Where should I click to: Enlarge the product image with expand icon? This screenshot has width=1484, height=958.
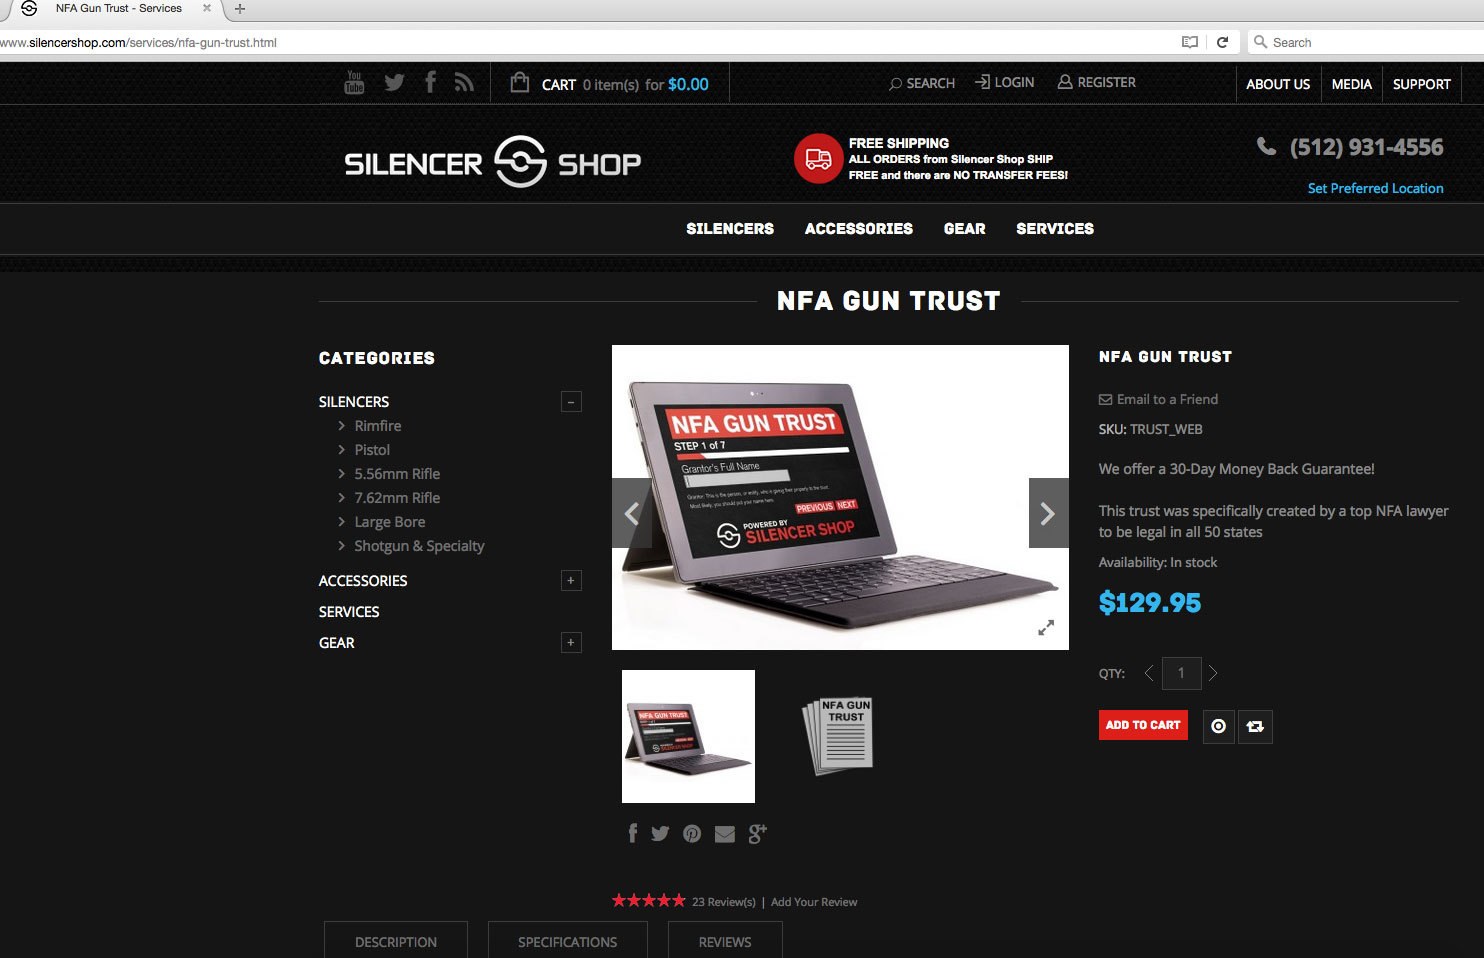point(1046,627)
